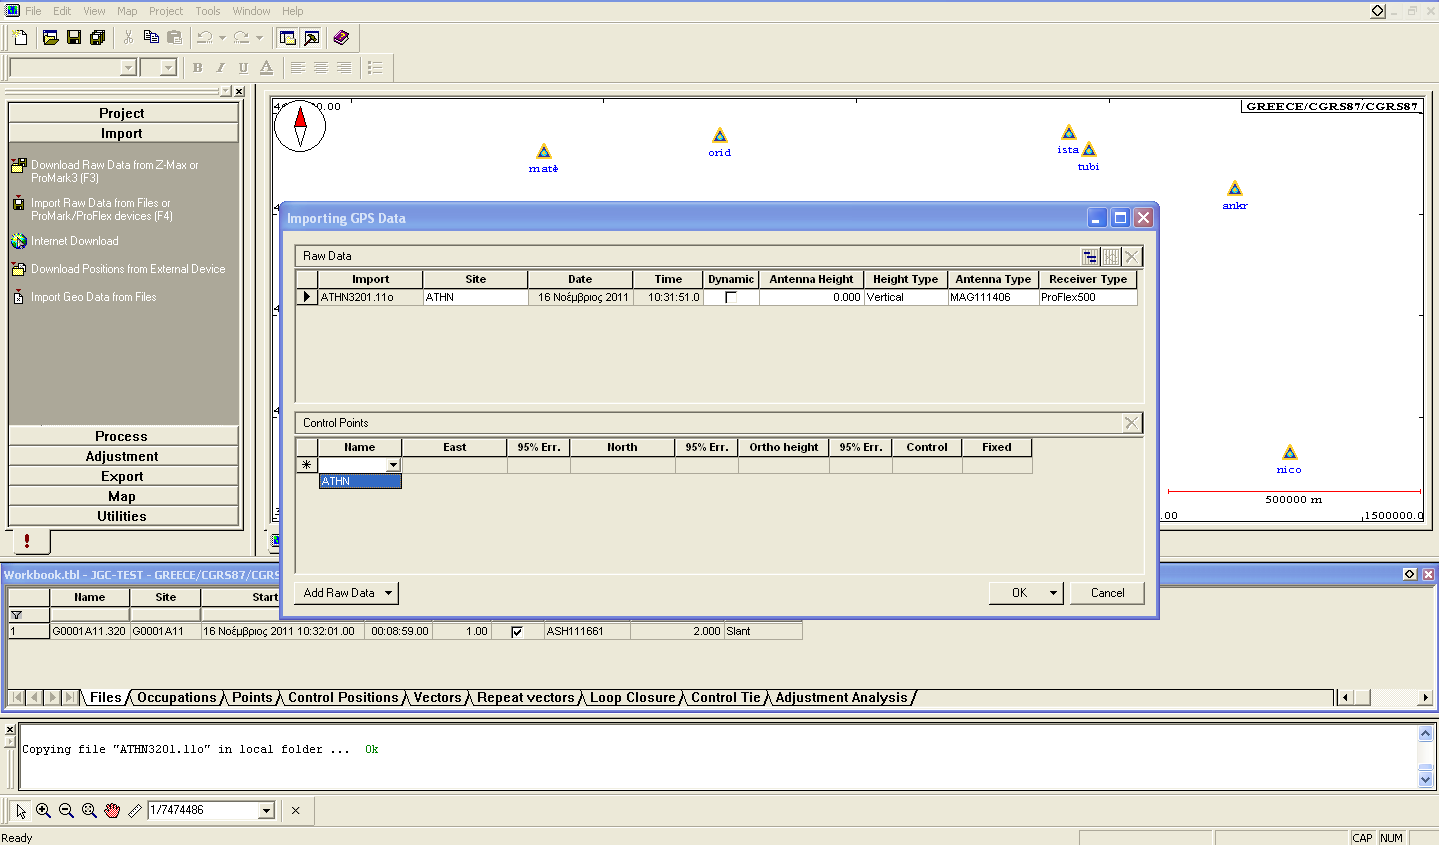Viewport: 1439px width, 845px height.
Task: Switch to the Vectors workbook tab
Action: click(x=437, y=698)
